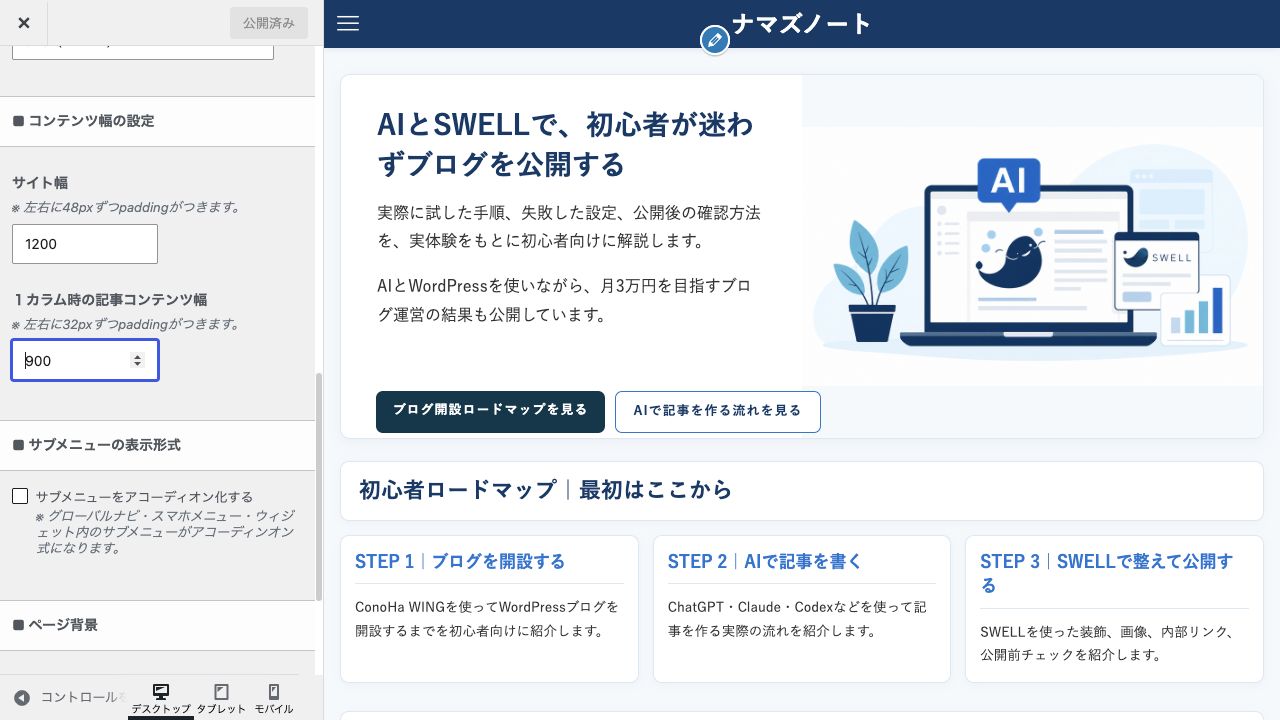Click the AI laptop hero illustration
Viewport: 1280px width, 720px height.
tap(1031, 255)
